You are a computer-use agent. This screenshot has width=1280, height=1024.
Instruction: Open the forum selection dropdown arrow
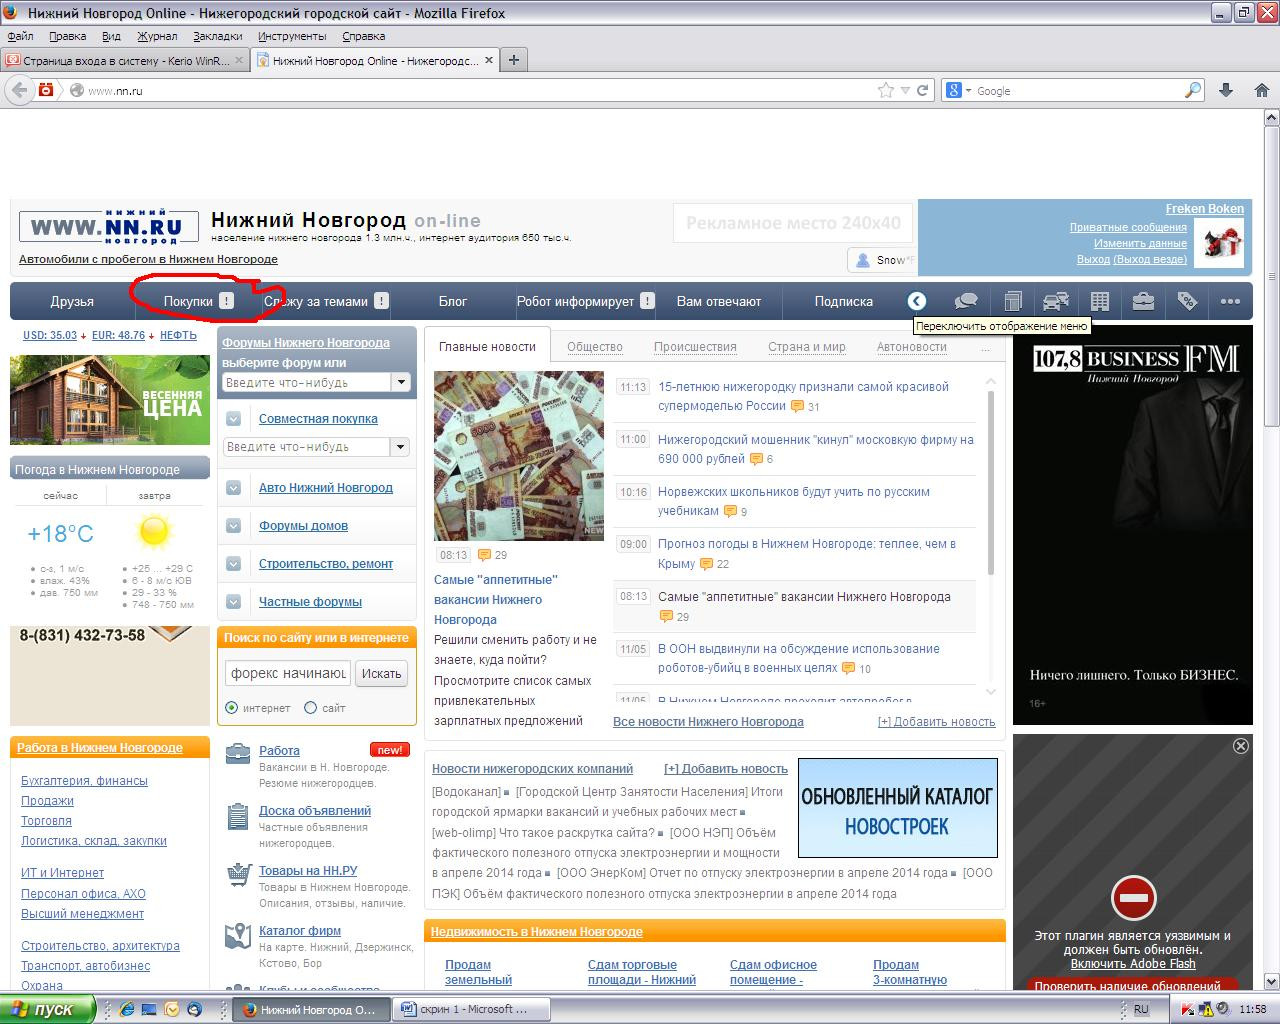click(x=401, y=382)
